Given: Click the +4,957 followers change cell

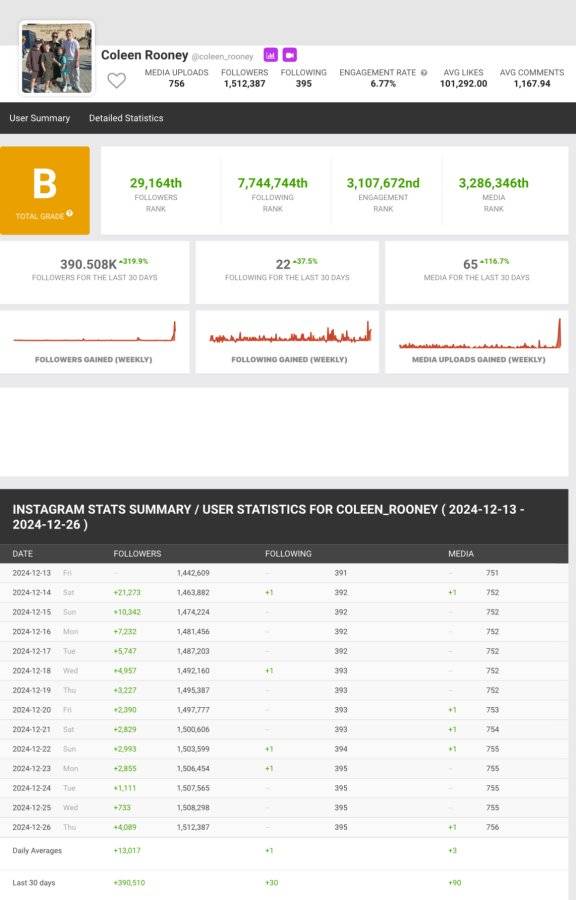Looking at the screenshot, I should [125, 670].
